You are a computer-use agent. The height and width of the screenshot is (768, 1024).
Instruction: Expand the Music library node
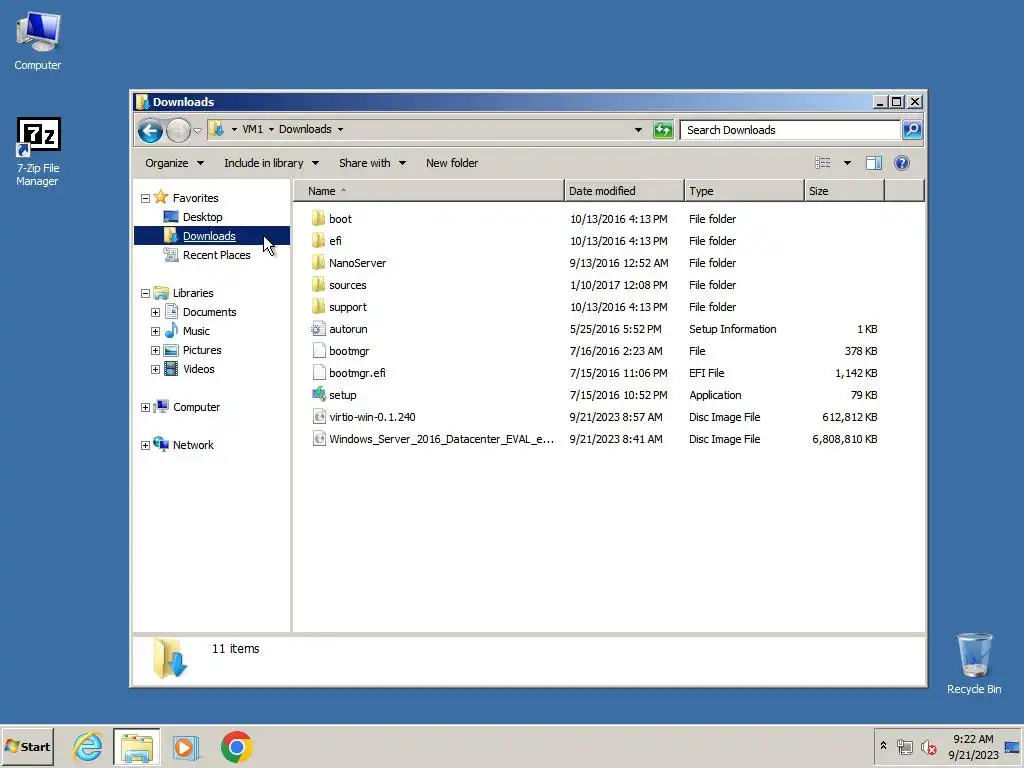pos(155,331)
